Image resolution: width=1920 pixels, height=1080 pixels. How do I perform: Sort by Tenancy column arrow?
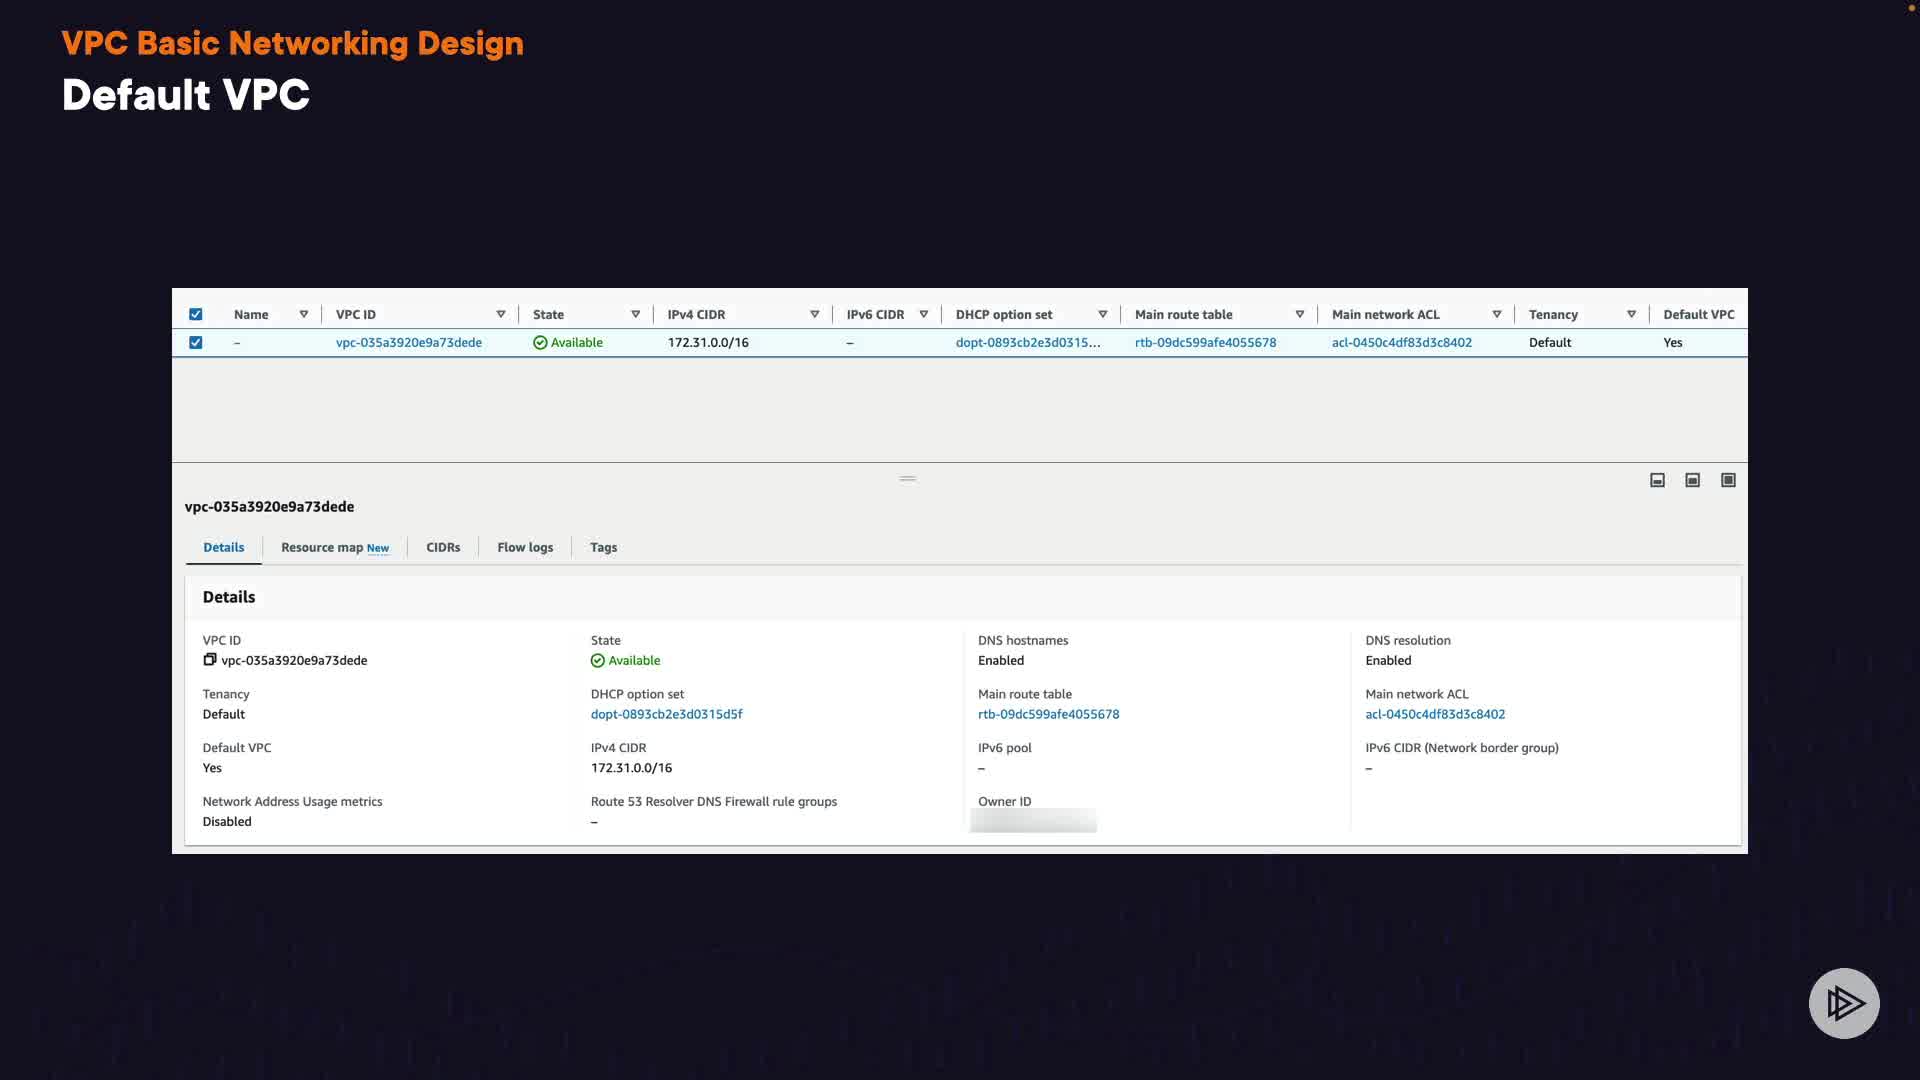pos(1631,314)
